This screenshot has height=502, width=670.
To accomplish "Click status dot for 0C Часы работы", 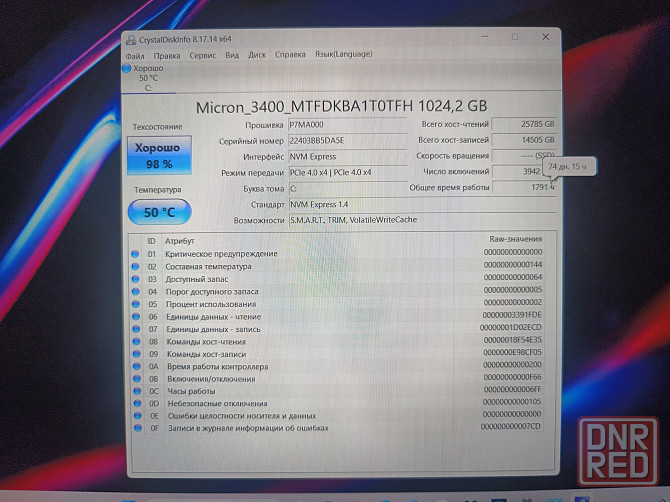I will tap(138, 391).
